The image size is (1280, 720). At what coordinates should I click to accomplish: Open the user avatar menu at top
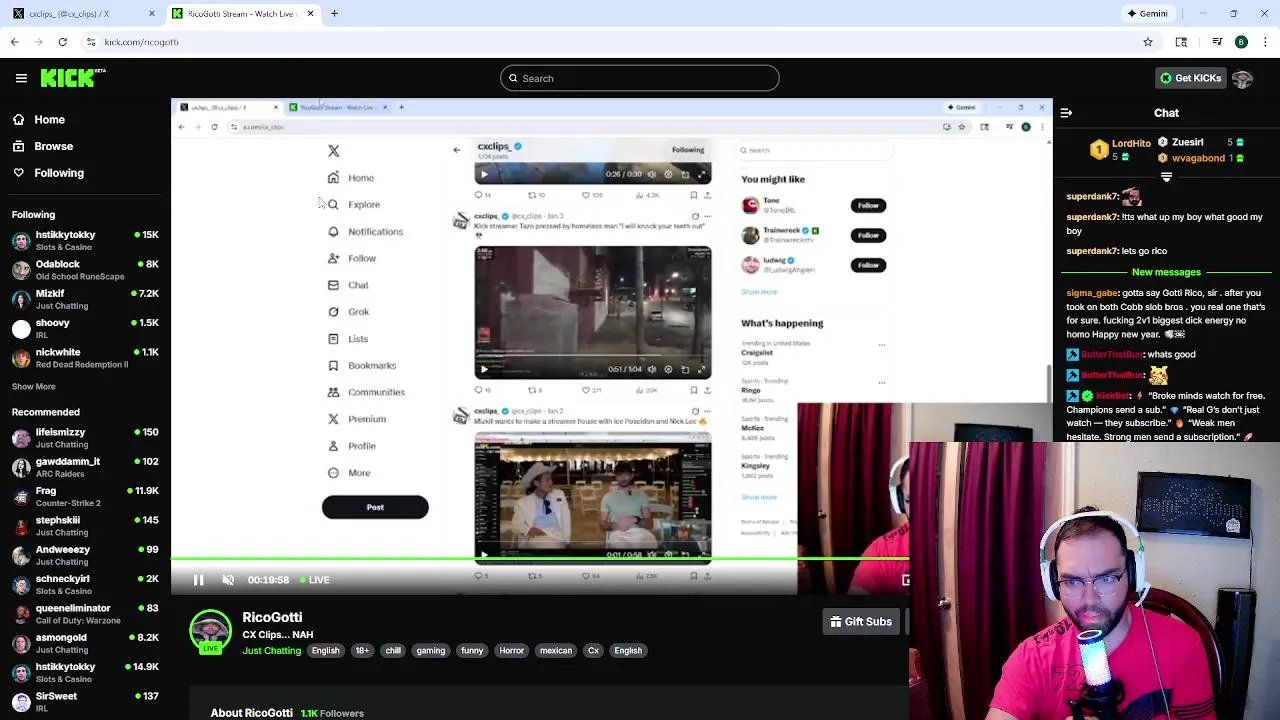(x=1242, y=78)
